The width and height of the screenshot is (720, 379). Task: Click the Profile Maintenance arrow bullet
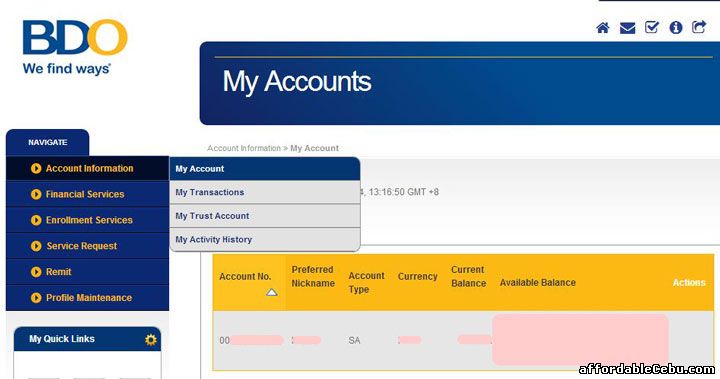[x=36, y=298]
